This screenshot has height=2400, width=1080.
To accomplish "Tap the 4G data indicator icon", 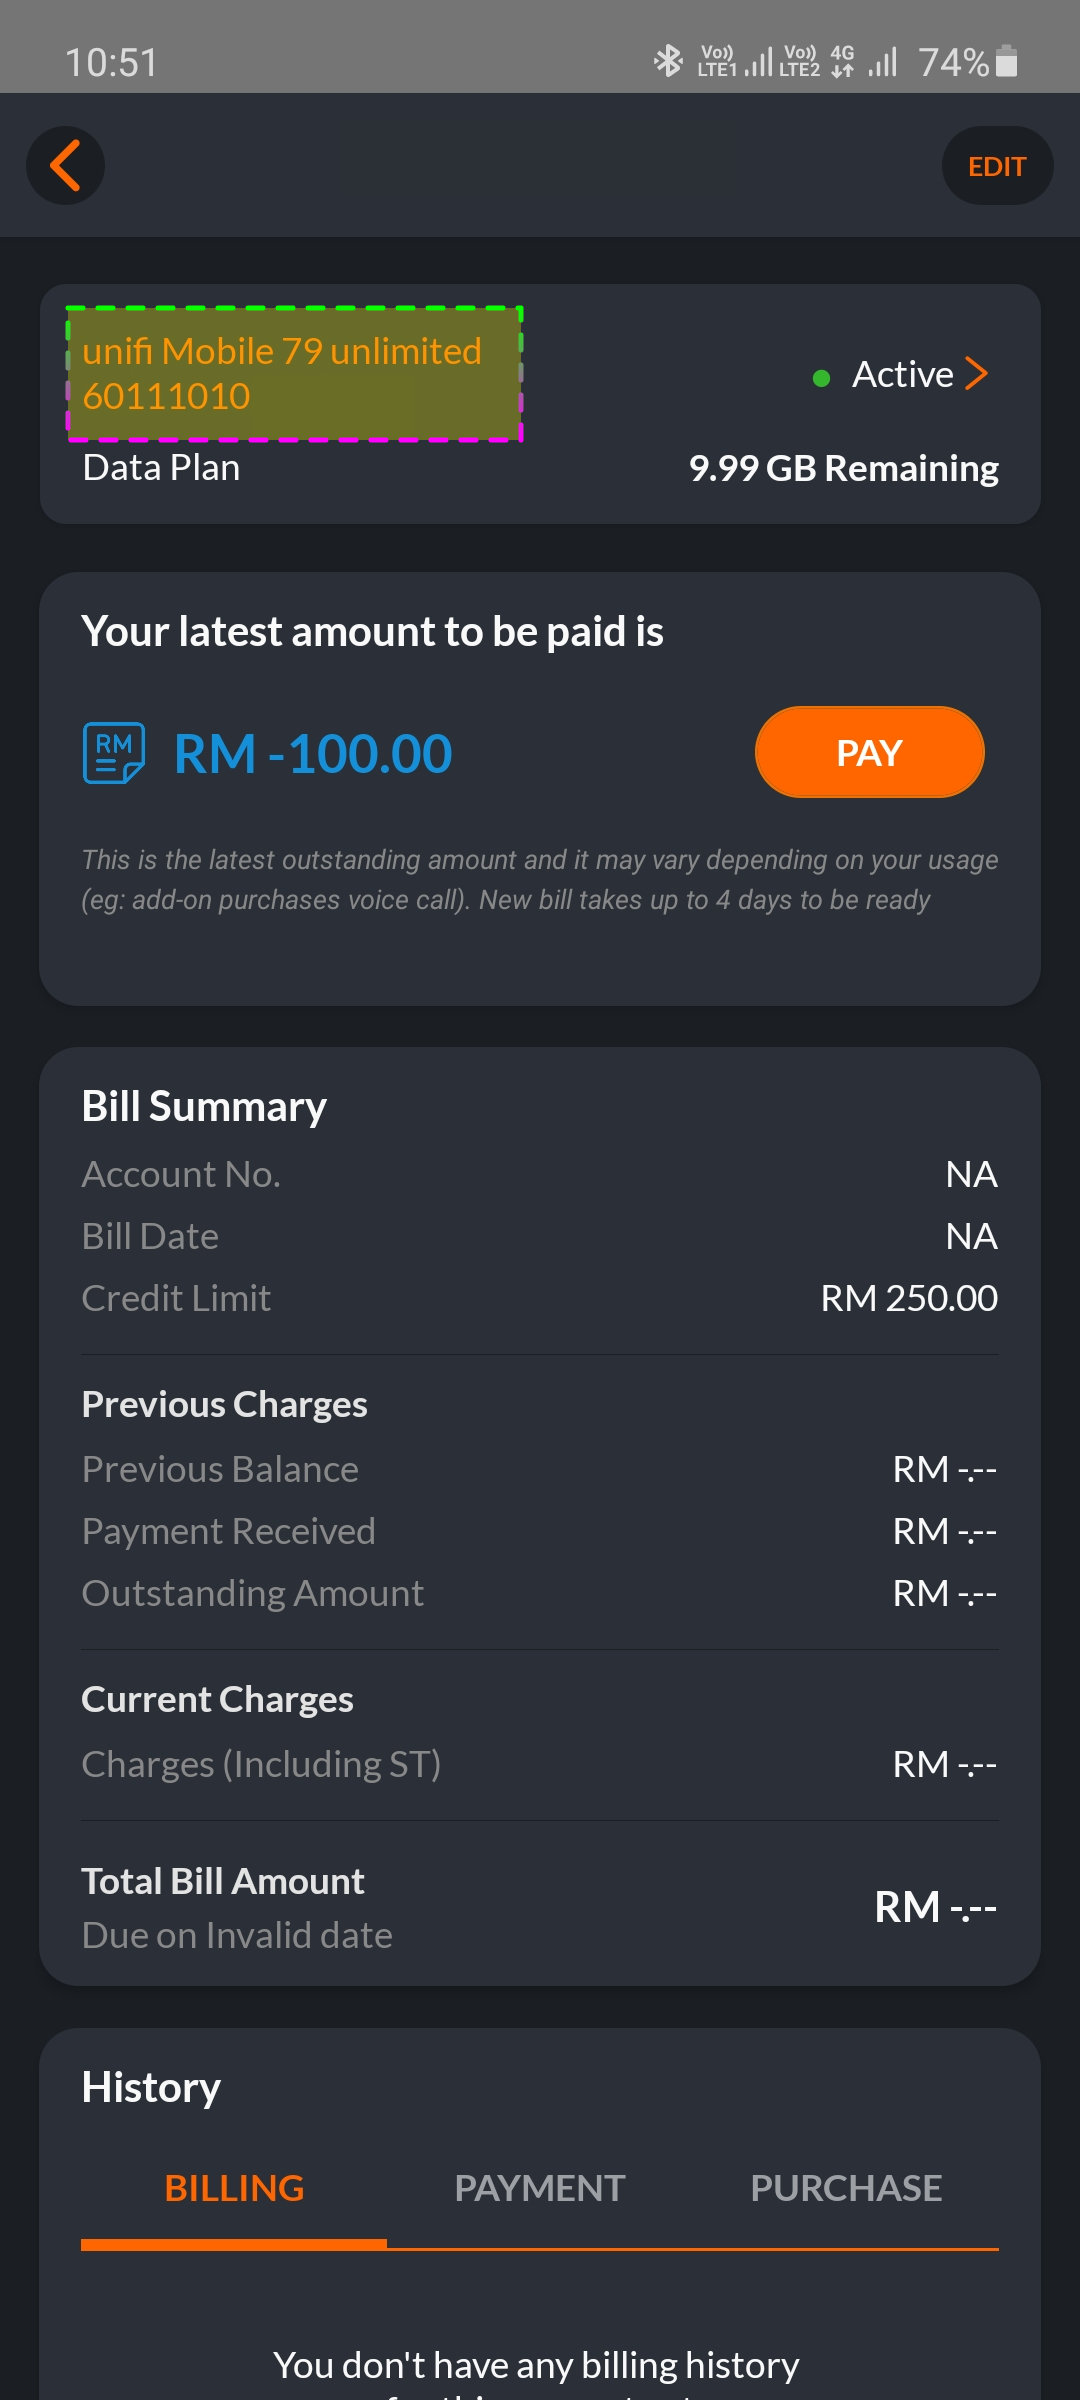I will 842,61.
